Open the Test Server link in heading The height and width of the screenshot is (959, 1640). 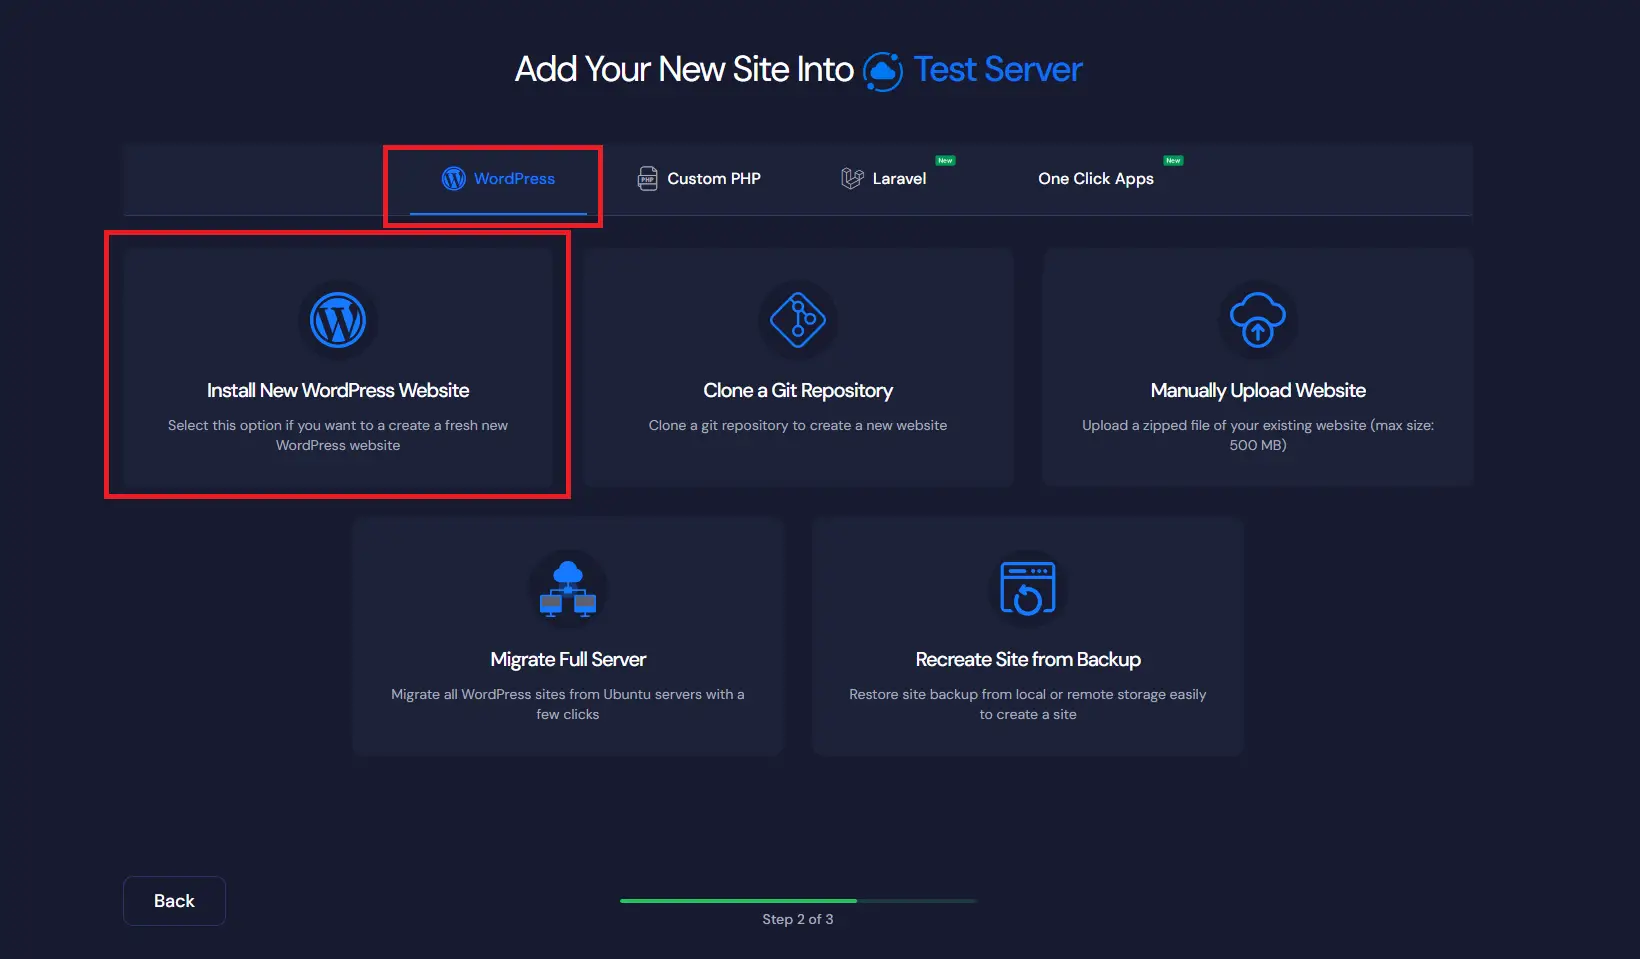[998, 69]
